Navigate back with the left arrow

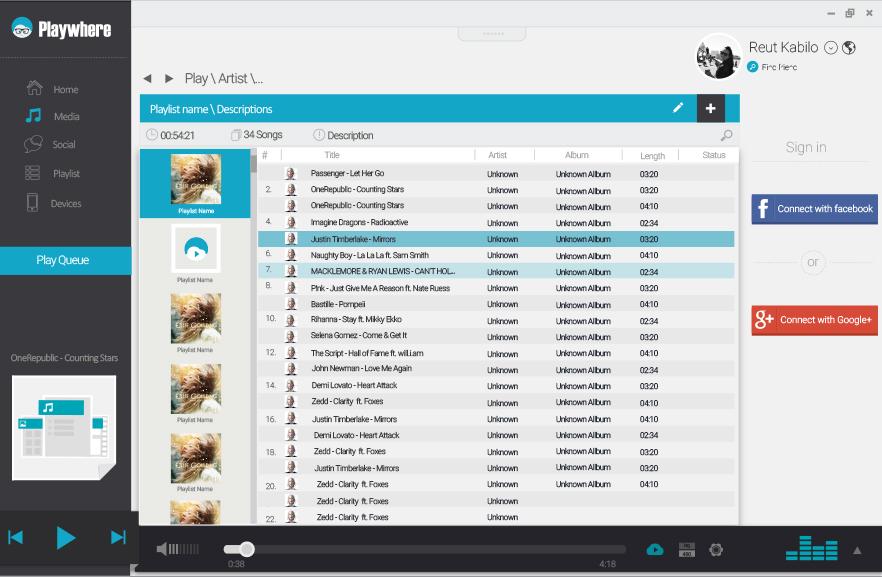(x=147, y=78)
